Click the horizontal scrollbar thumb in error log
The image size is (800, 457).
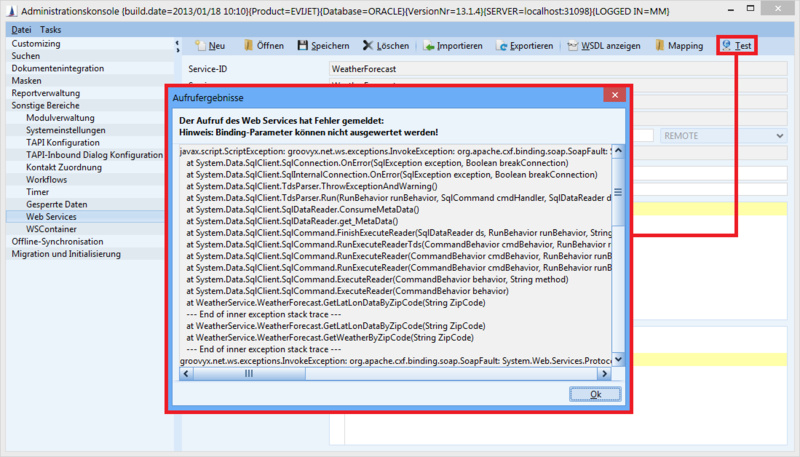click(249, 374)
